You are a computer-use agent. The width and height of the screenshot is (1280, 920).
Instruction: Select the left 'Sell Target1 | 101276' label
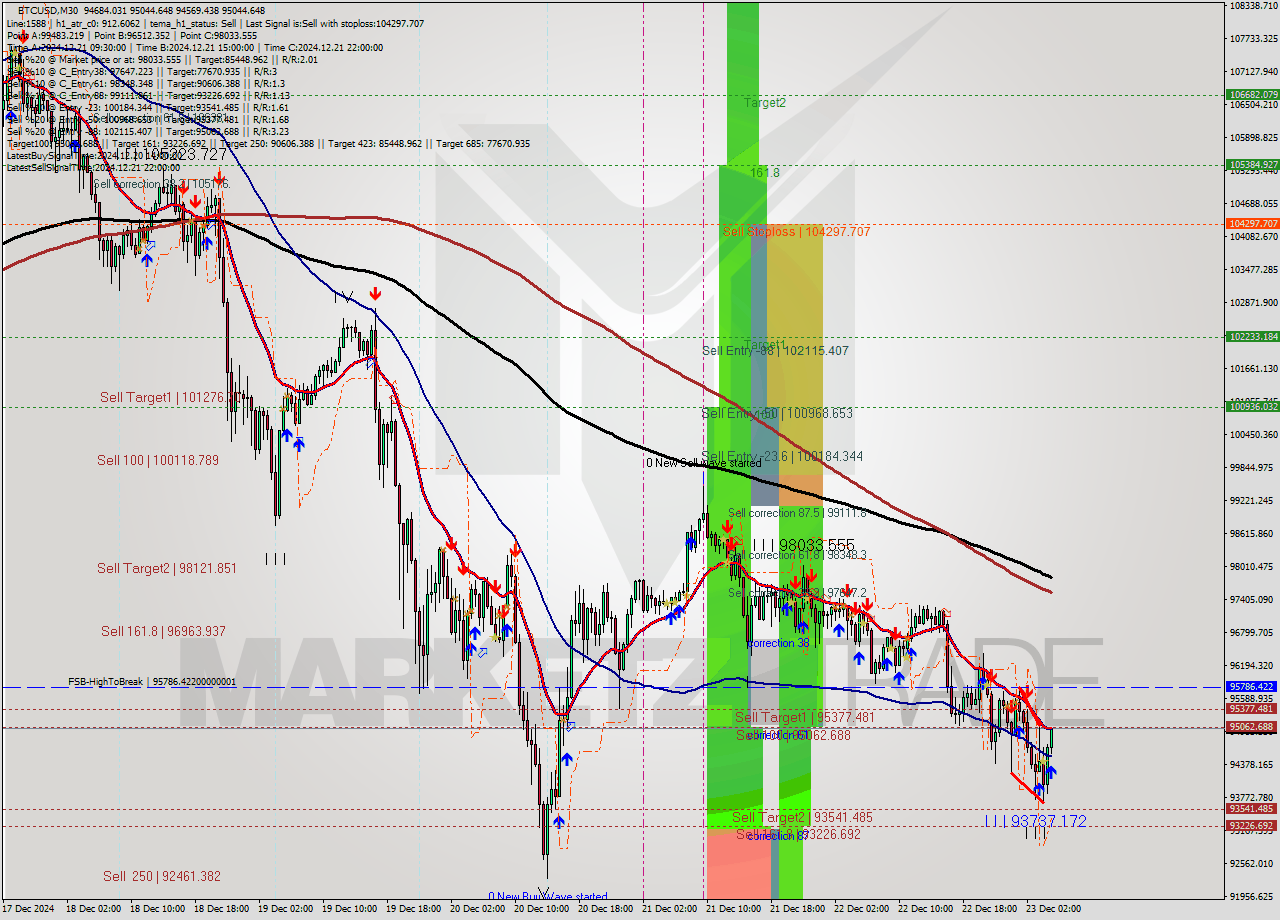pyautogui.click(x=166, y=397)
